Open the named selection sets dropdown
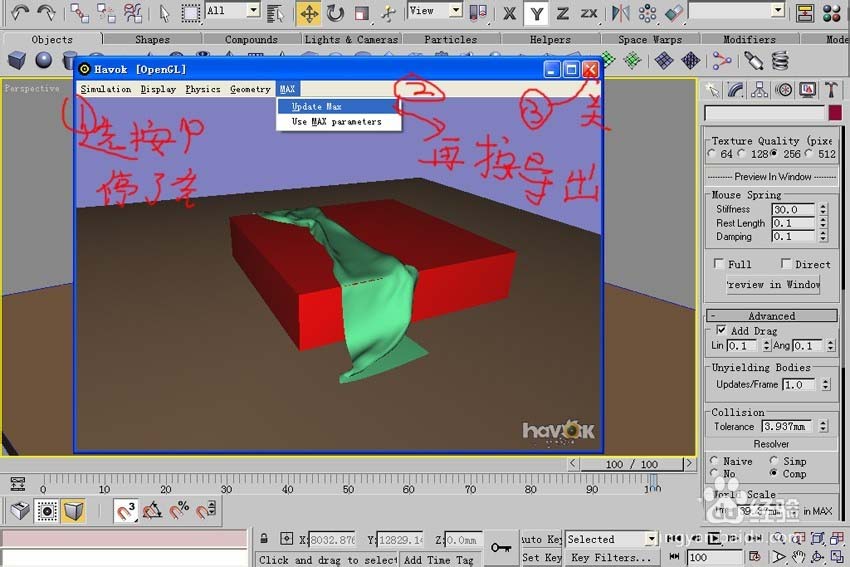Image resolution: width=850 pixels, height=567 pixels. pos(736,10)
